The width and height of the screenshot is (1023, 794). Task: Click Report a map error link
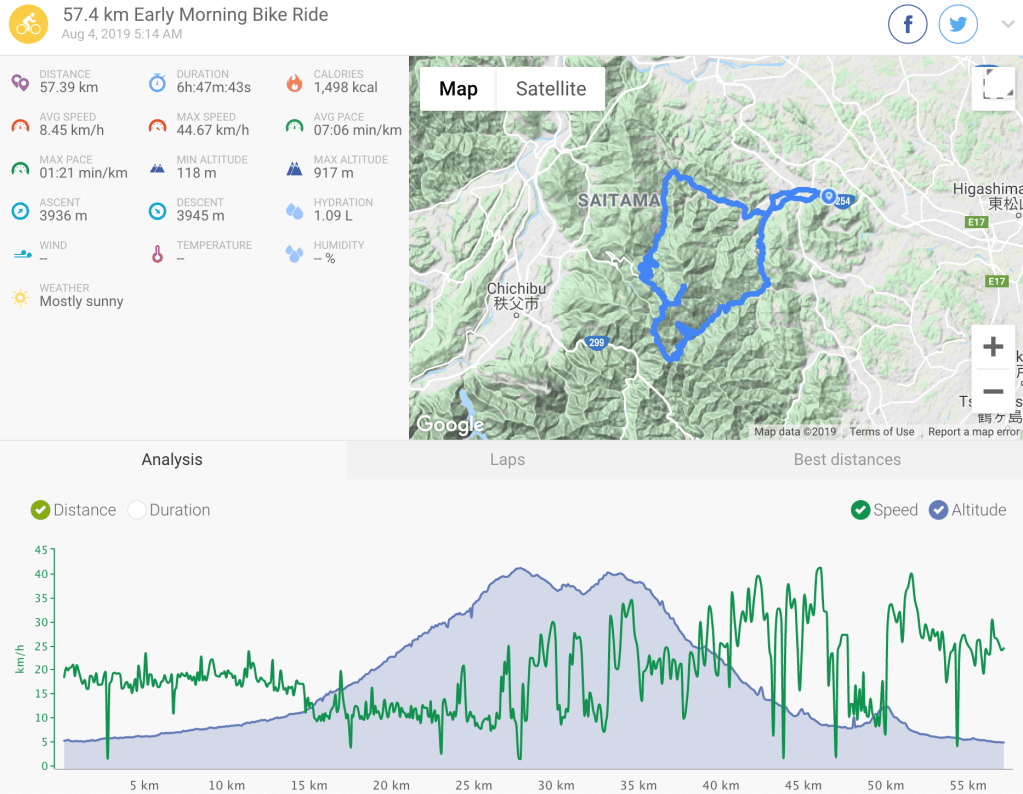[973, 432]
